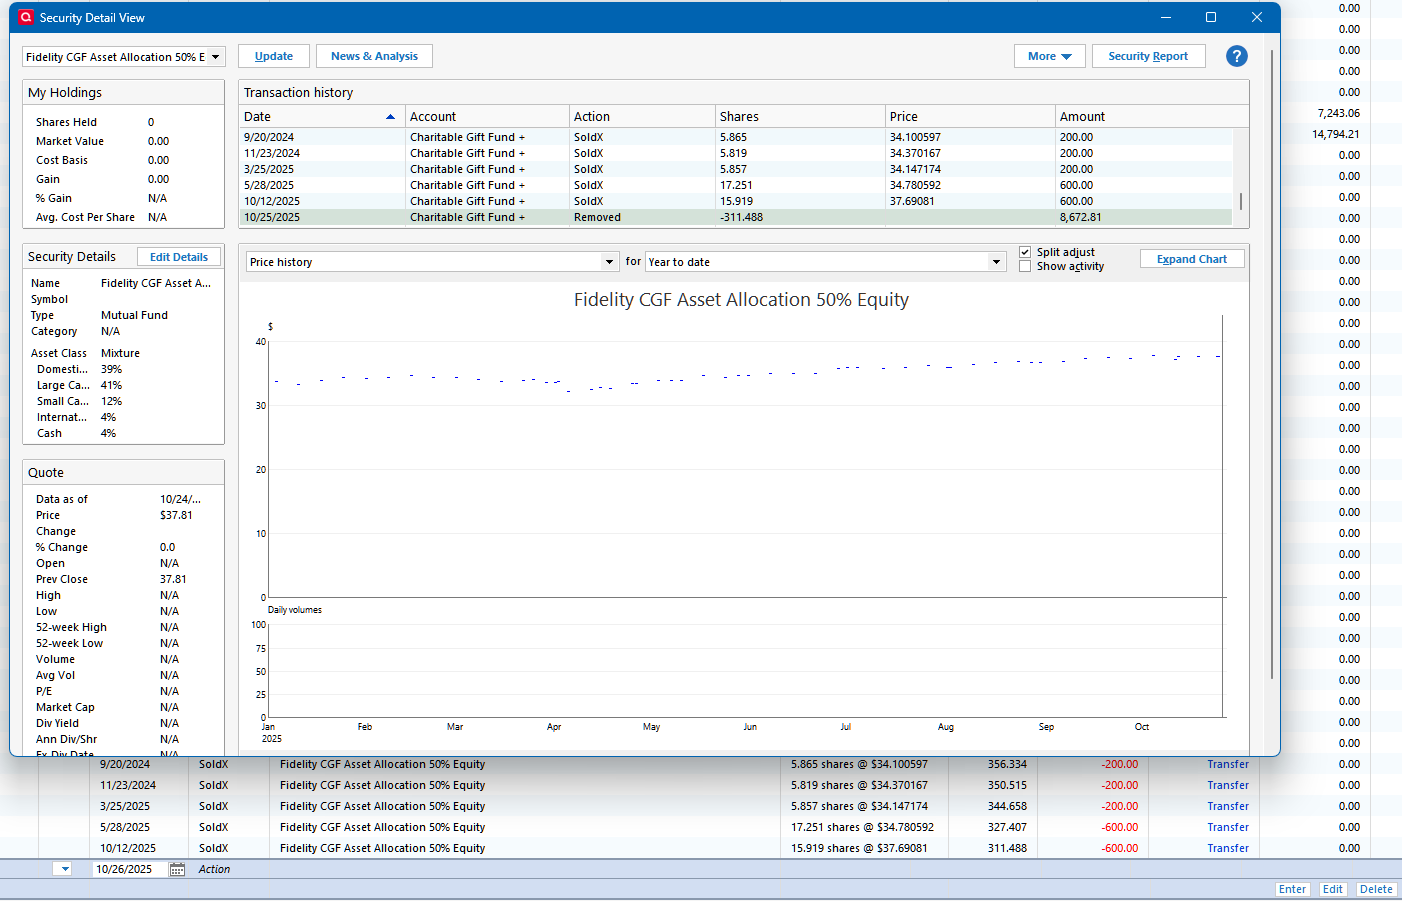This screenshot has width=1402, height=905.
Task: Open help with the blue question mark icon
Action: click(1237, 56)
